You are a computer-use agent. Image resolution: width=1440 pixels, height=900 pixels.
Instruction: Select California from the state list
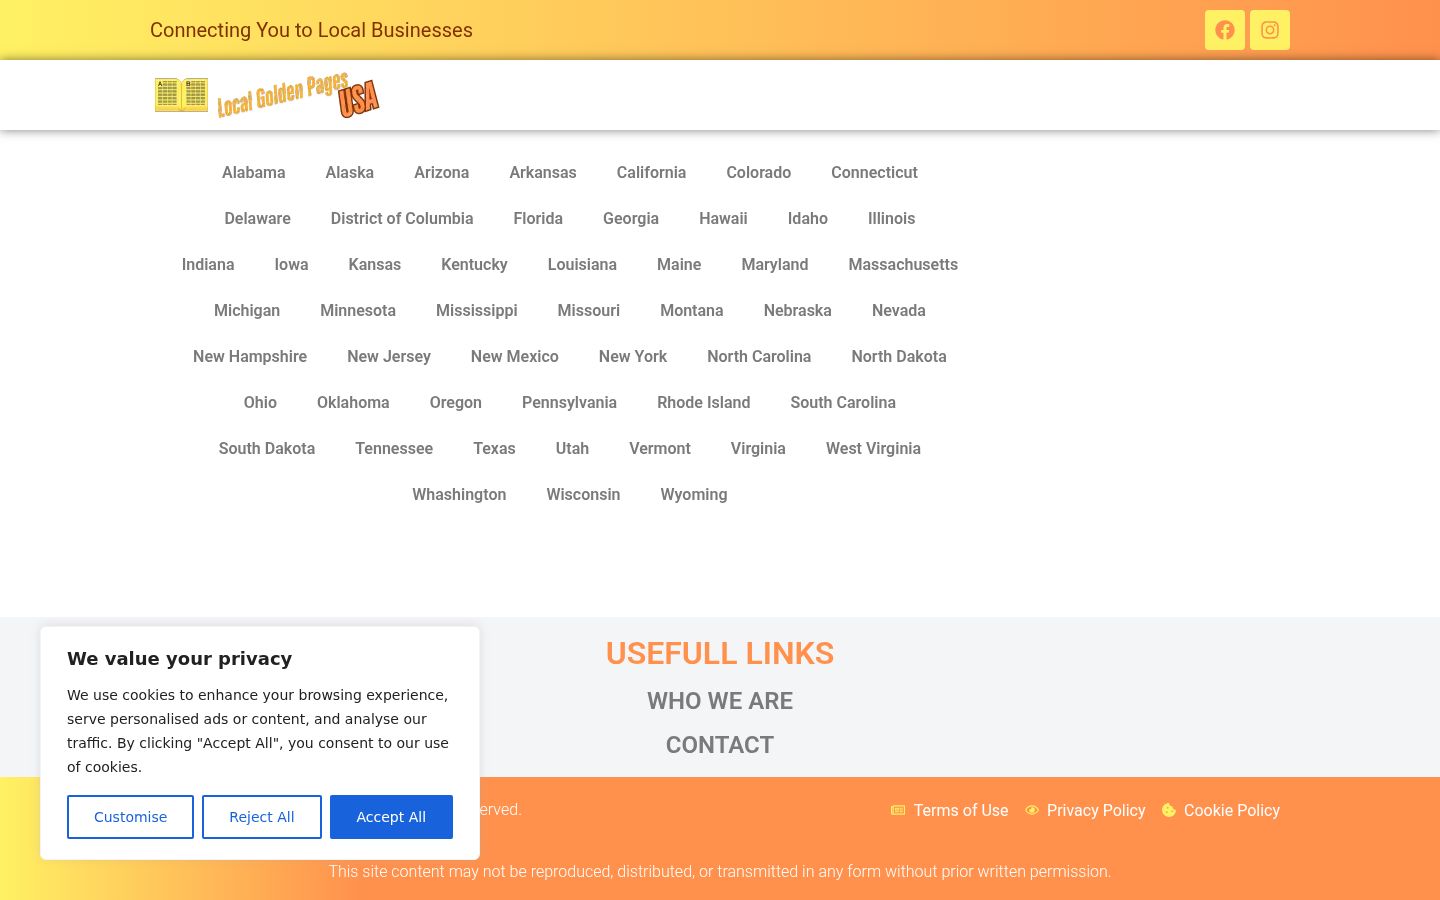651,172
